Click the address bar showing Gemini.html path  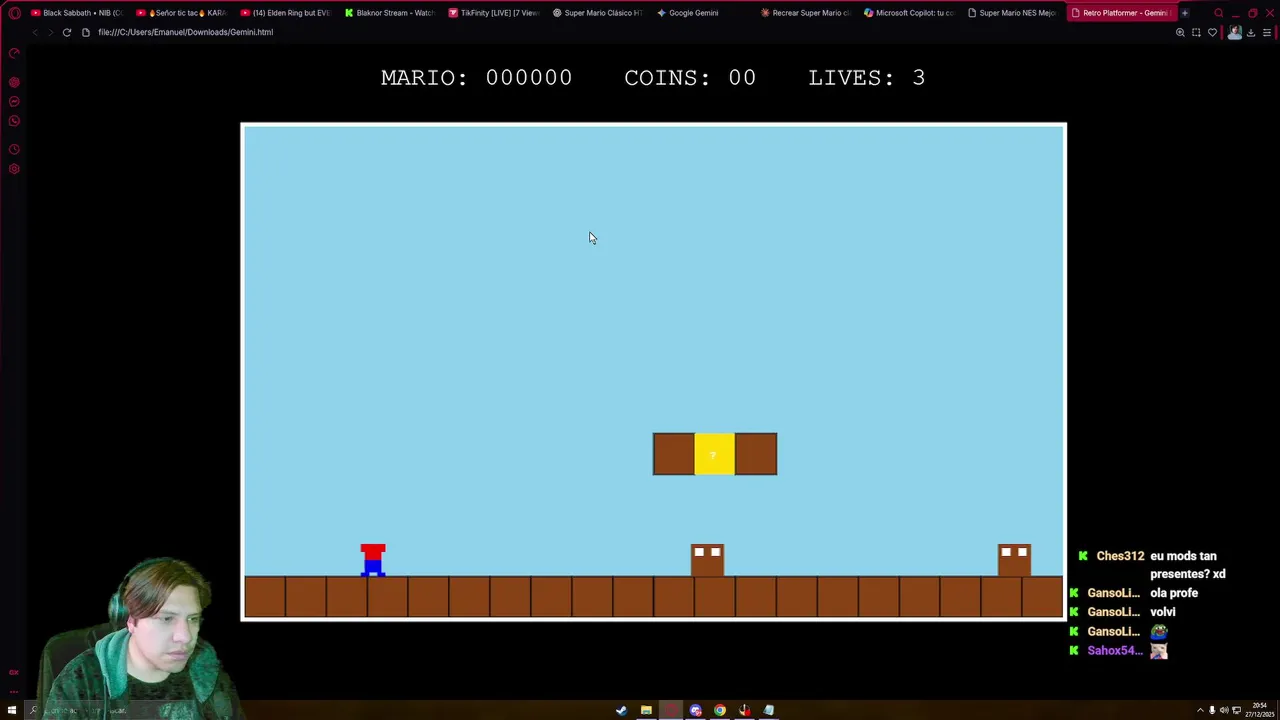[x=185, y=32]
